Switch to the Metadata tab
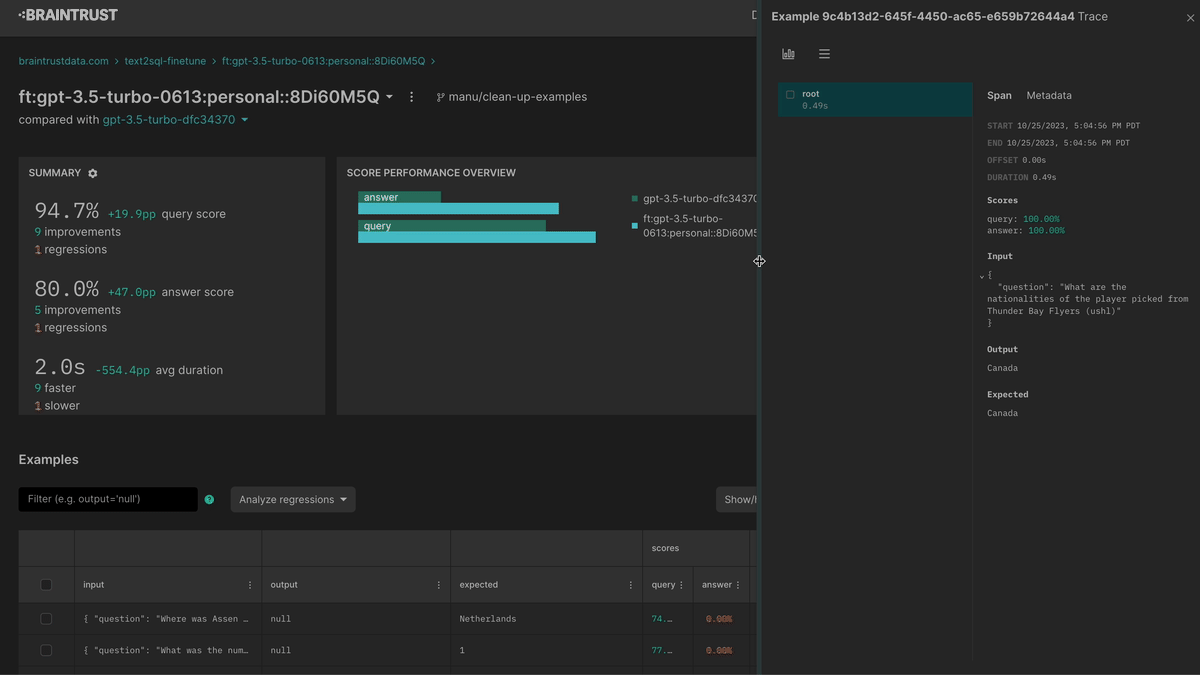This screenshot has height=675, width=1200. pos(1048,95)
